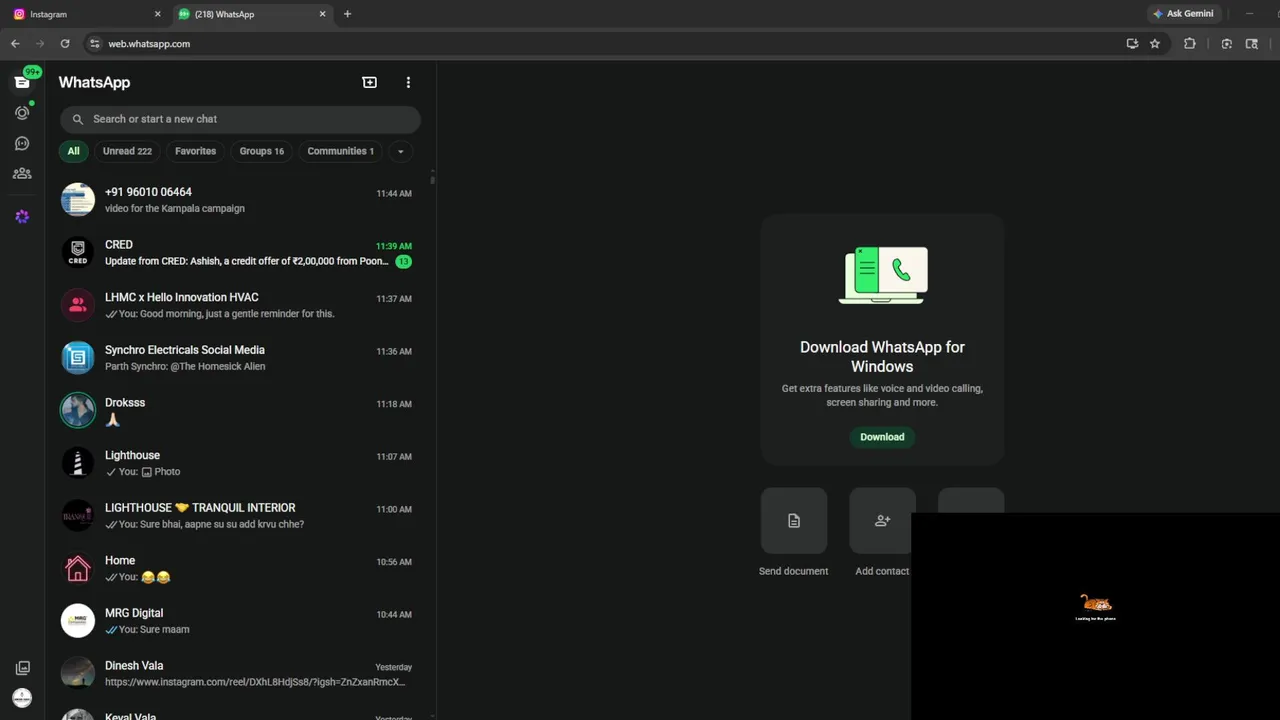Open site information icon in address bar
Image resolution: width=1280 pixels, height=720 pixels.
point(95,44)
